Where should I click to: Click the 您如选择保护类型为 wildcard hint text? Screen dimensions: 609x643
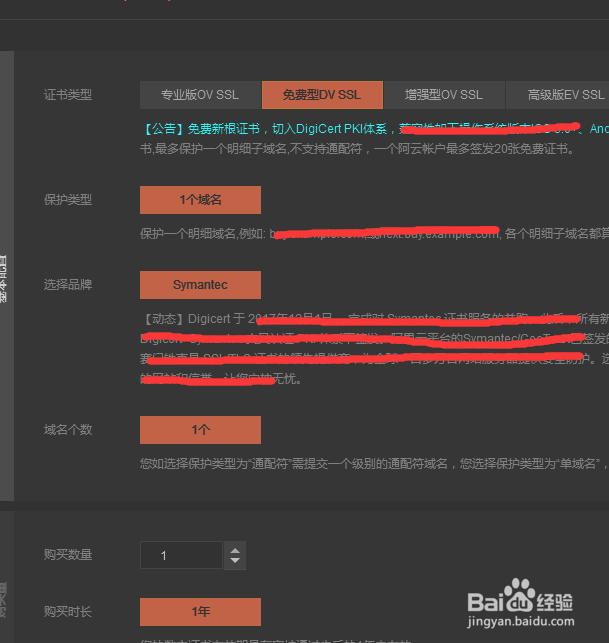(374, 464)
